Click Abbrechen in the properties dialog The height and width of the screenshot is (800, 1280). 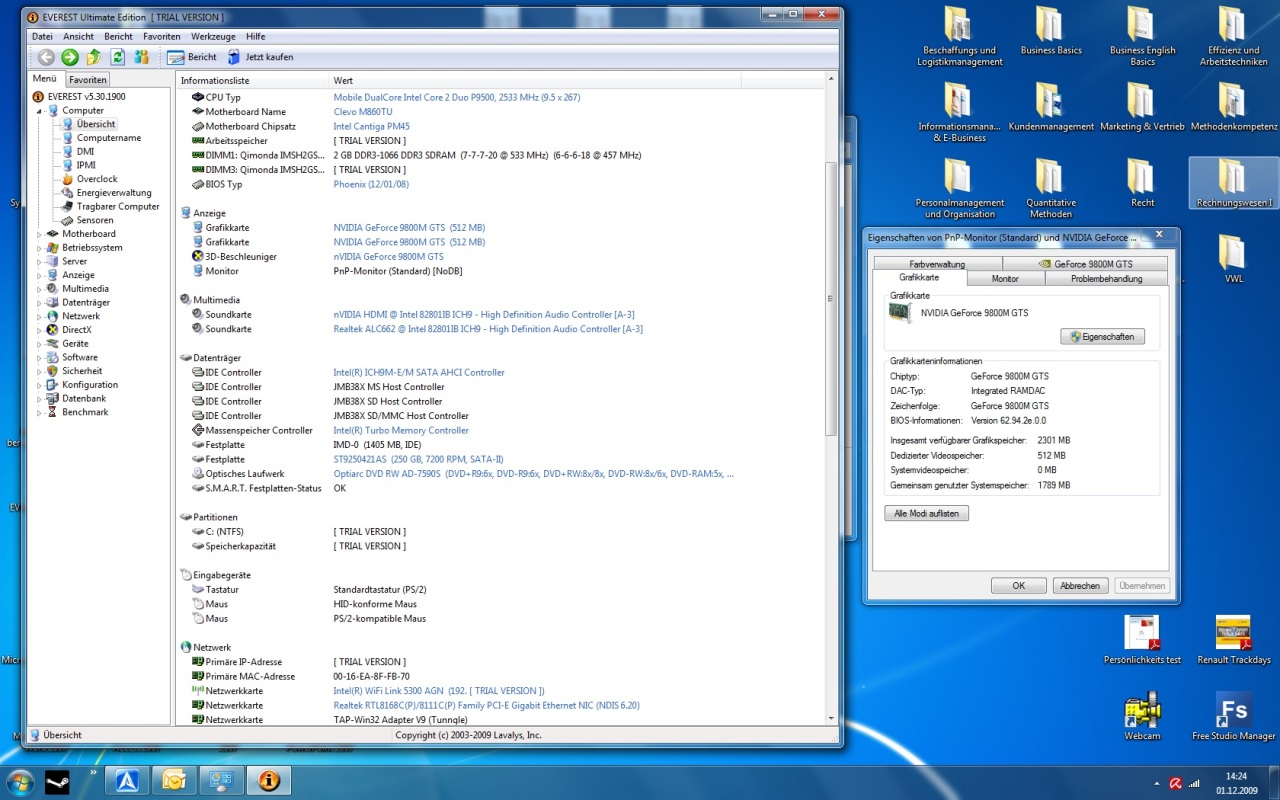1080,586
